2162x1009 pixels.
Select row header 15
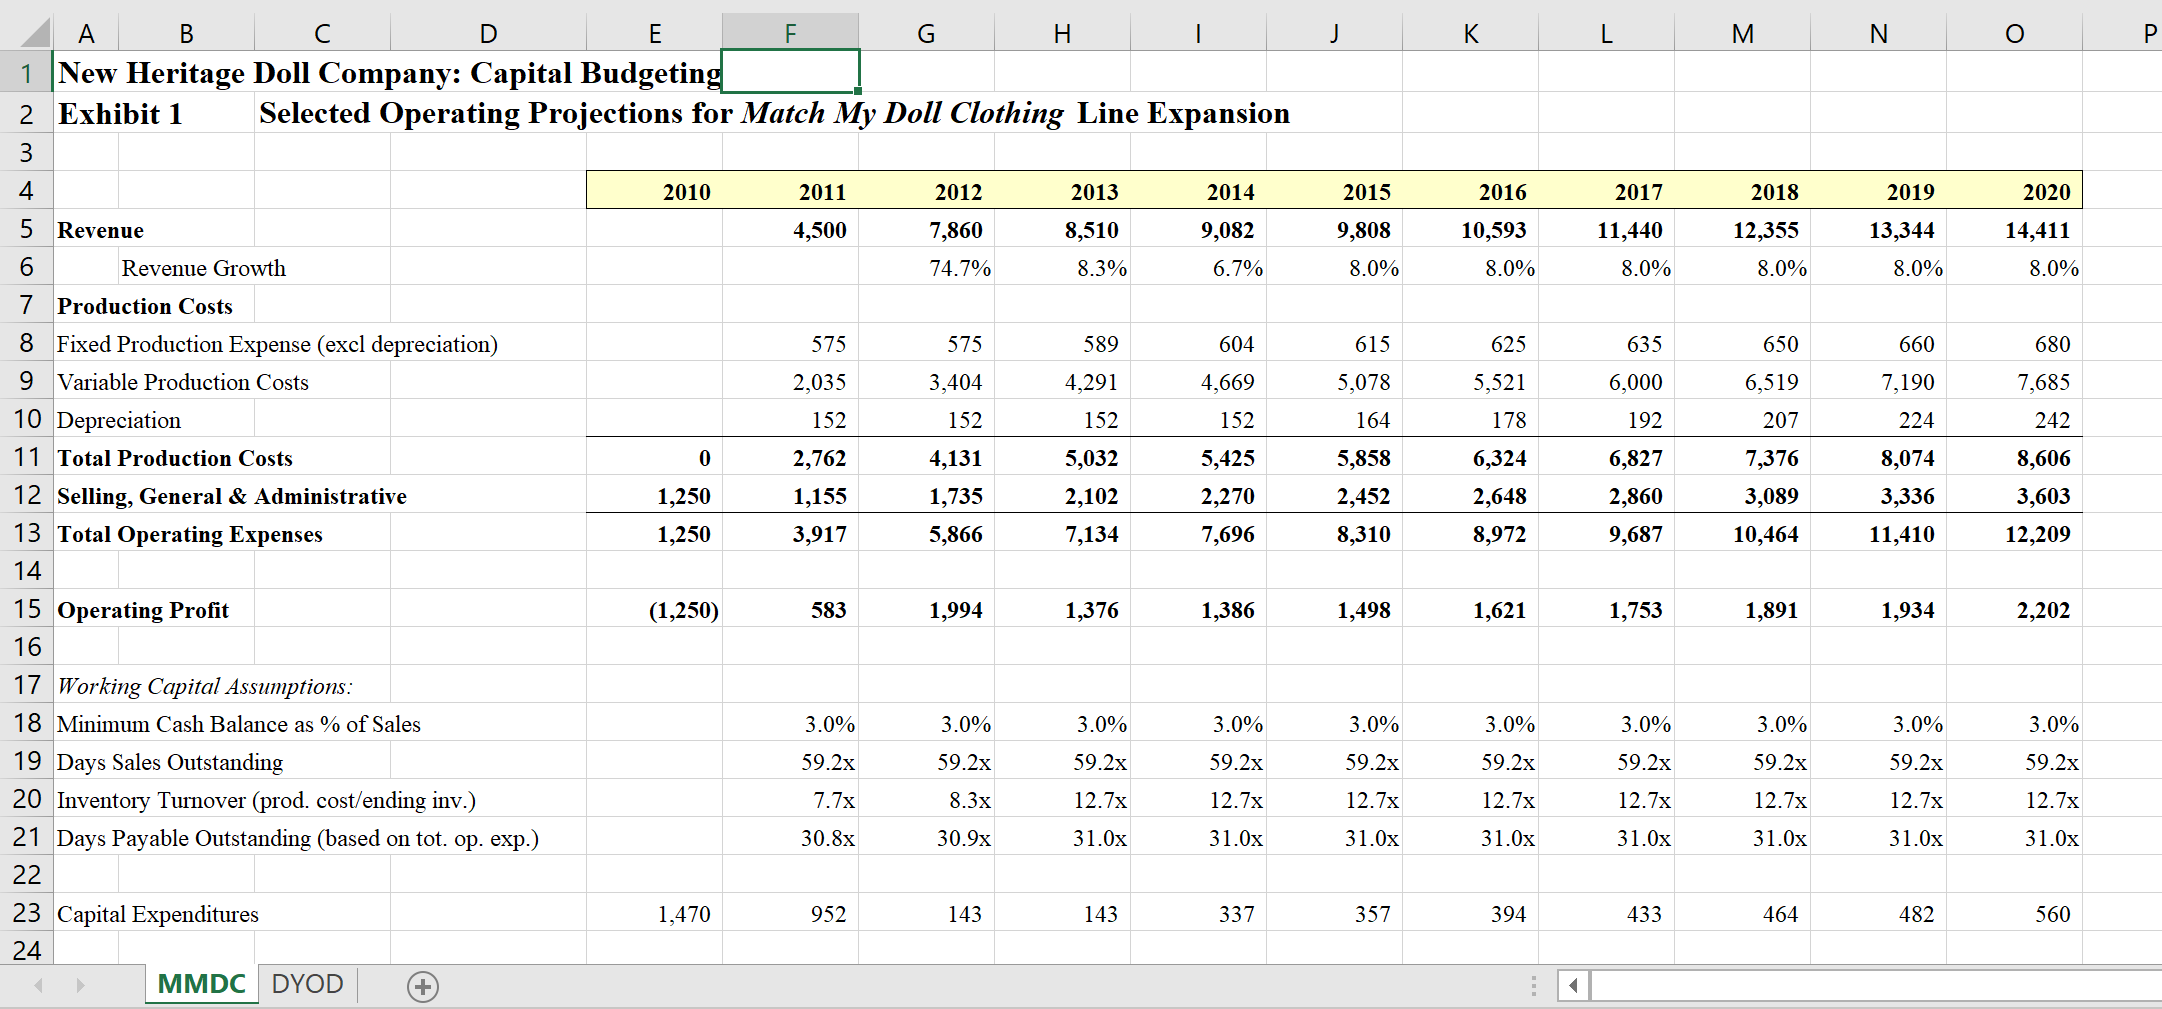[x=26, y=609]
